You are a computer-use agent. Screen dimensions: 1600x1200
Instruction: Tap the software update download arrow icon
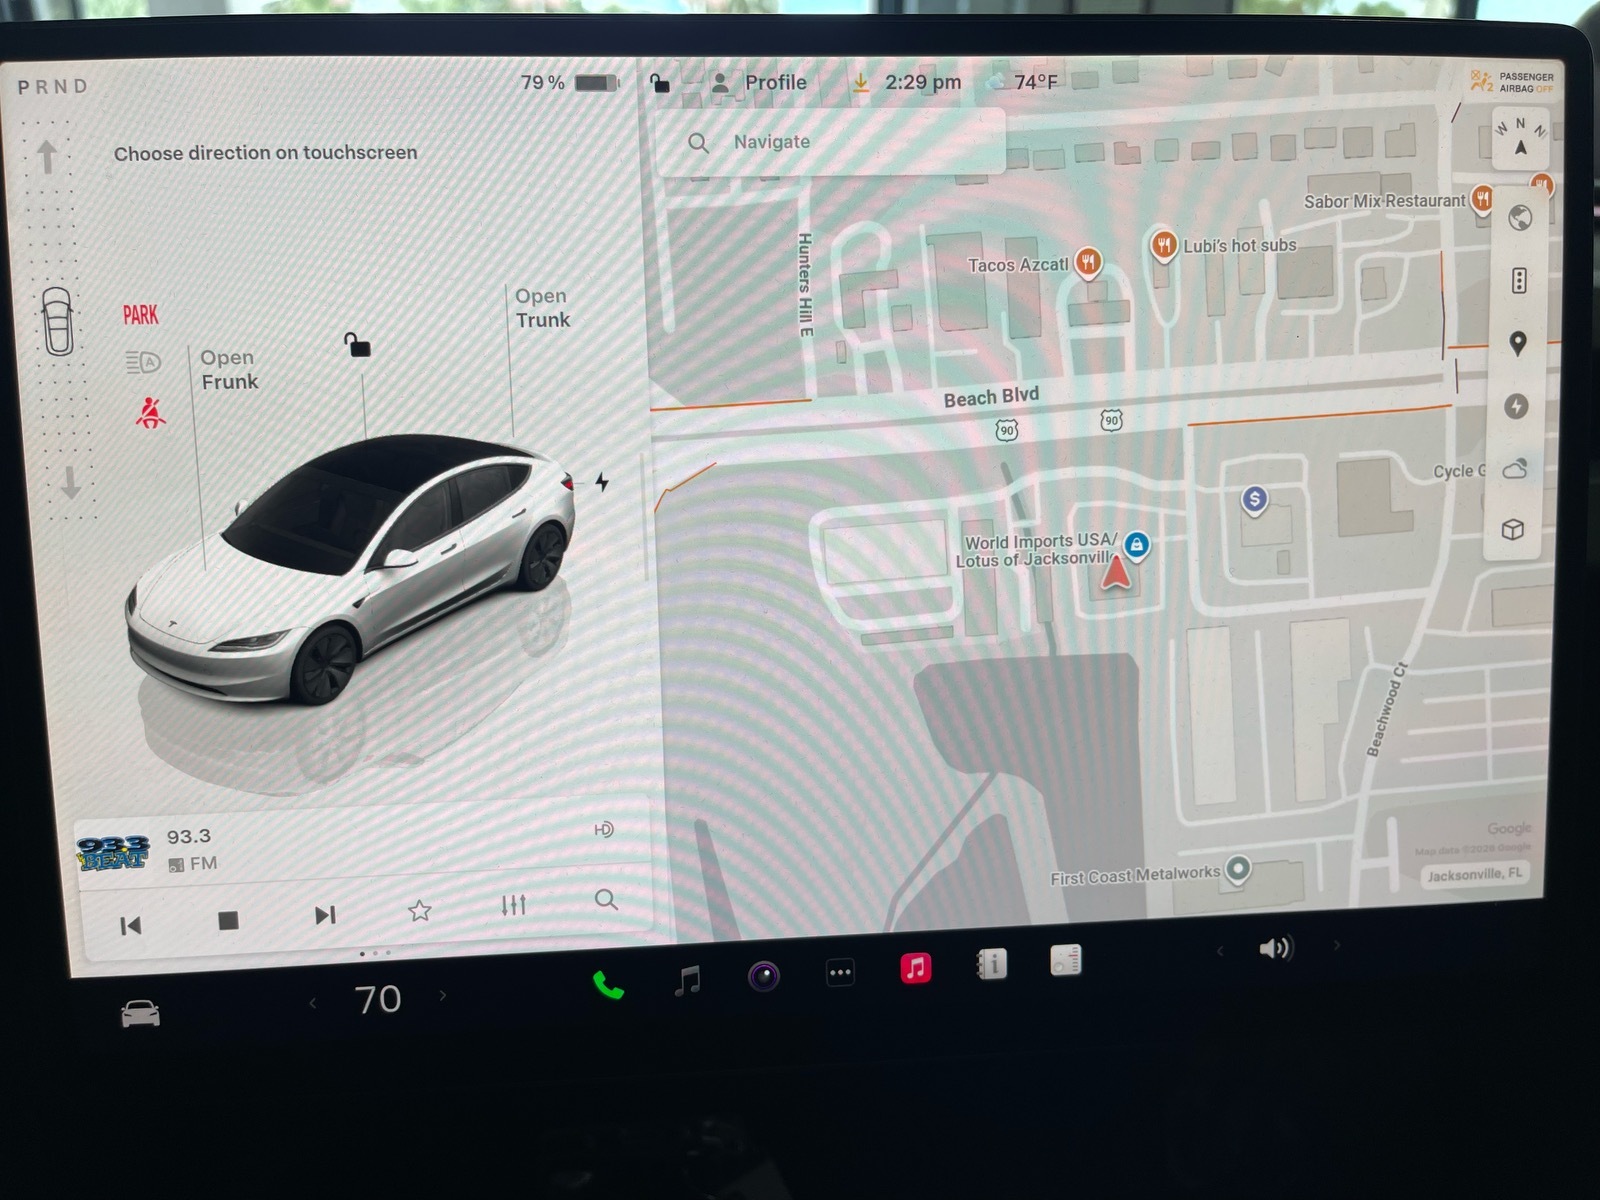[x=860, y=83]
